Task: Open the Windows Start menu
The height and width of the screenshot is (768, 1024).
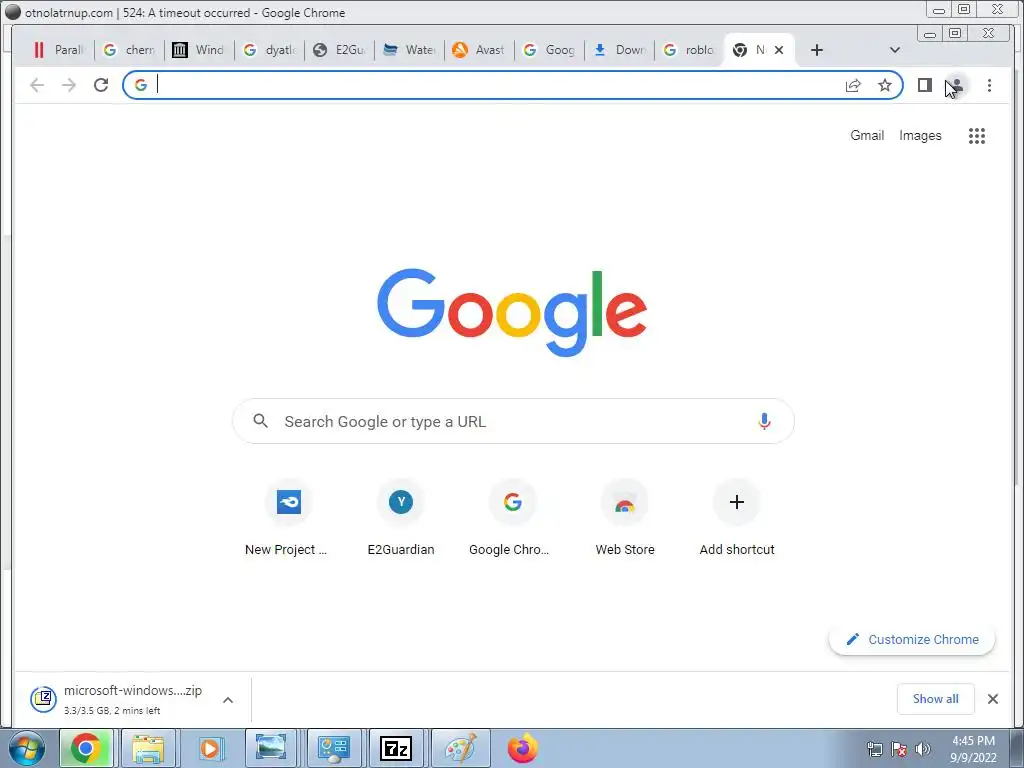Action: 27,748
